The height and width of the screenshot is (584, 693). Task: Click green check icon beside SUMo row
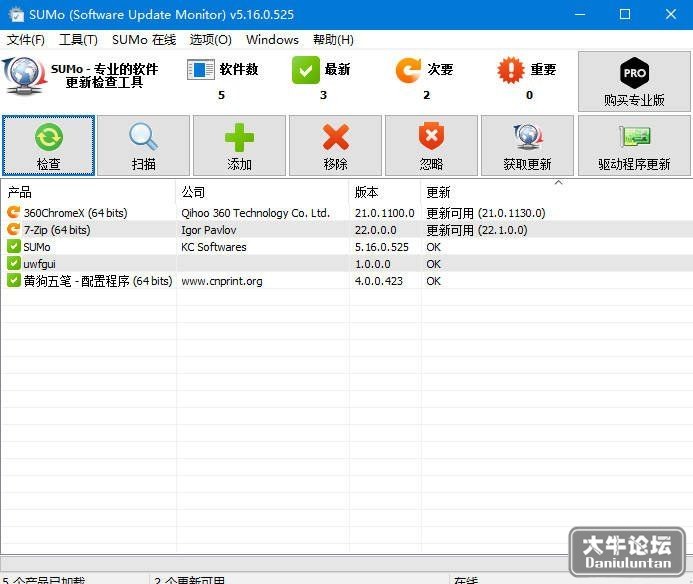tap(13, 246)
